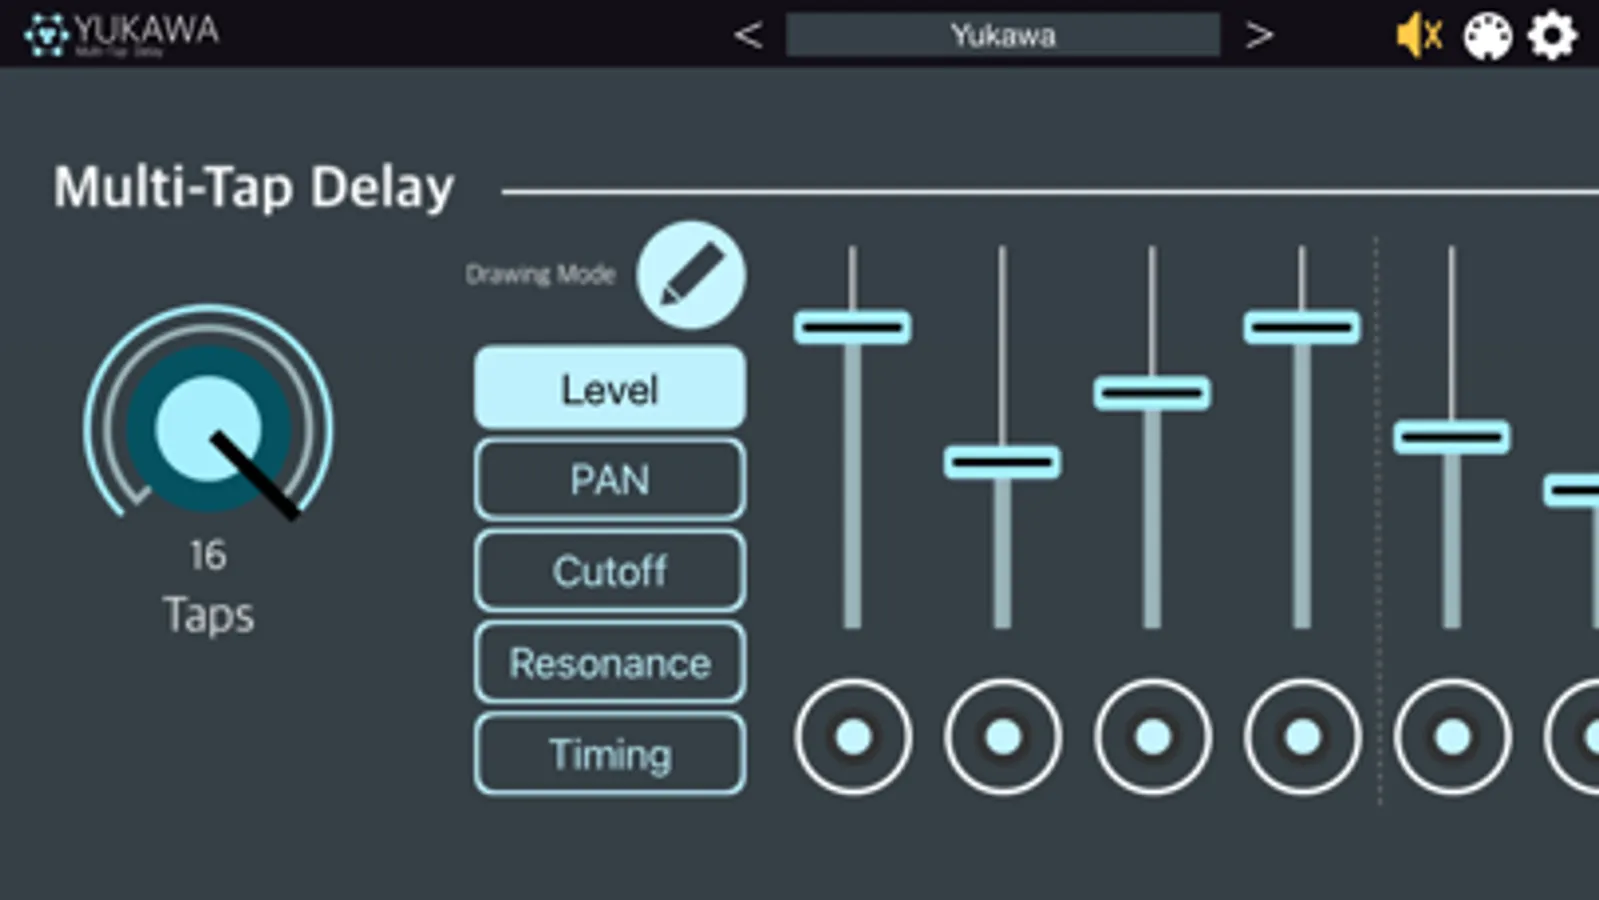Image resolution: width=1599 pixels, height=900 pixels.
Task: Click the fourth tap's round knob
Action: point(1303,738)
